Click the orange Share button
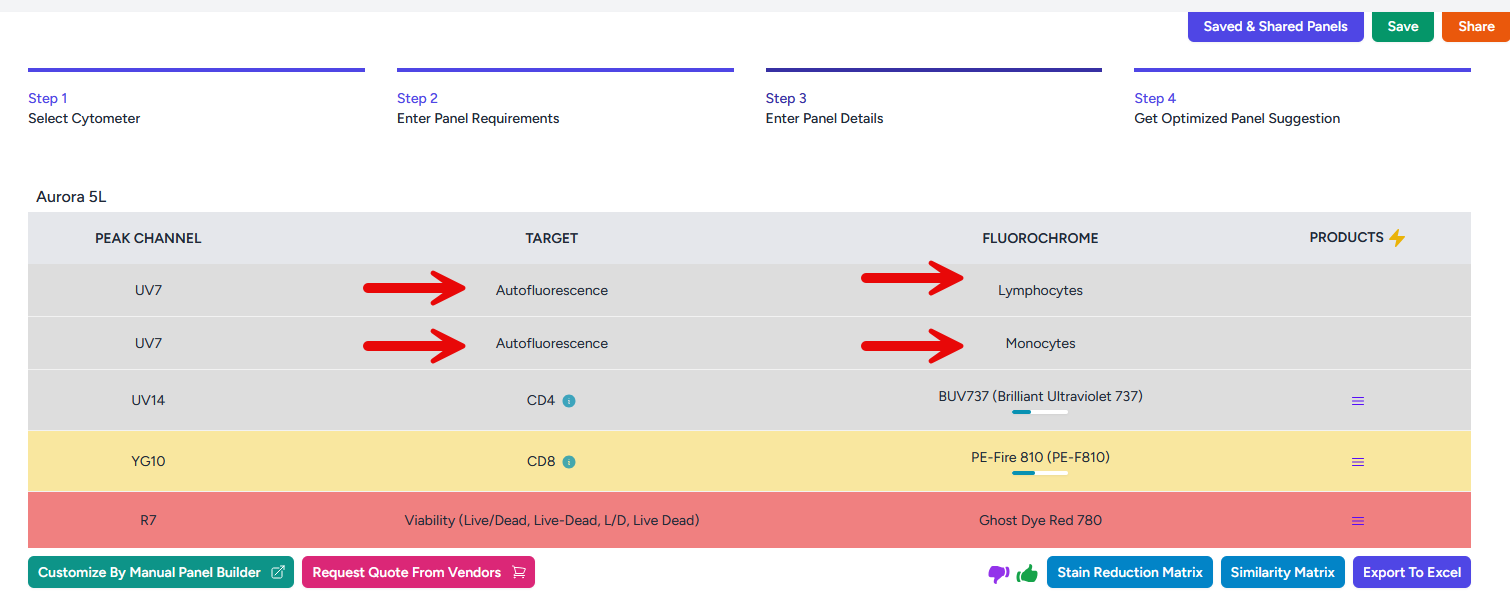1510x595 pixels. pos(1475,27)
